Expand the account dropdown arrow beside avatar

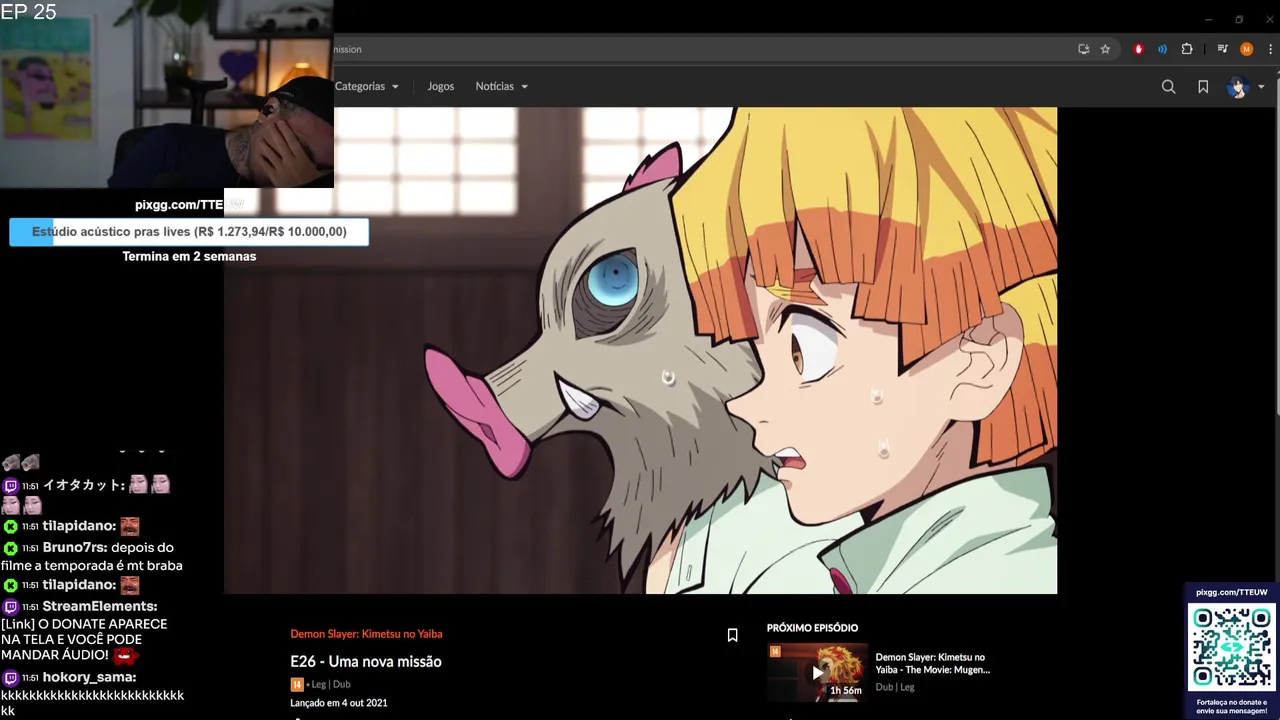(1261, 87)
